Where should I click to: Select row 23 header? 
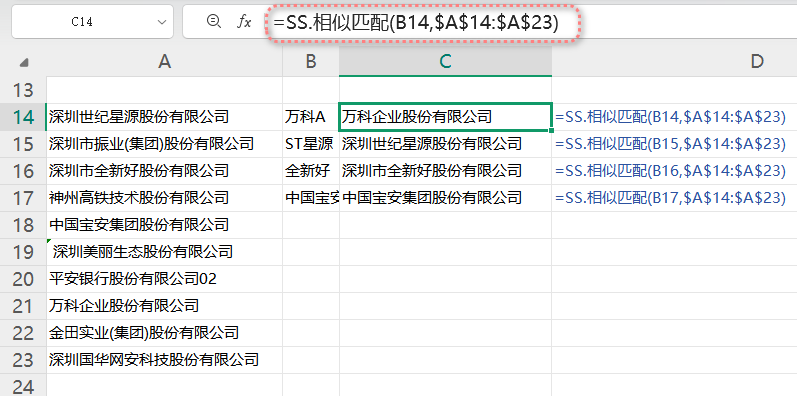click(x=23, y=360)
